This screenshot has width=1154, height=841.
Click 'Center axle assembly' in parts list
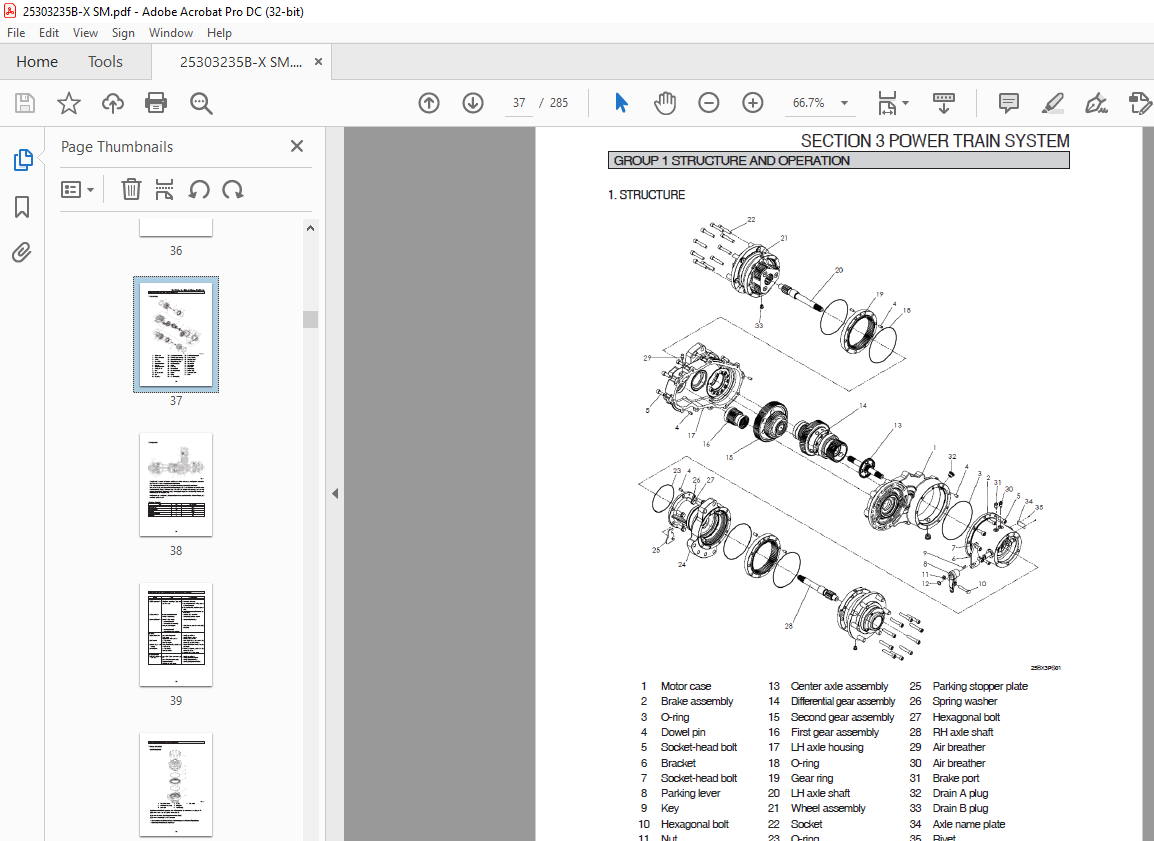click(x=839, y=686)
